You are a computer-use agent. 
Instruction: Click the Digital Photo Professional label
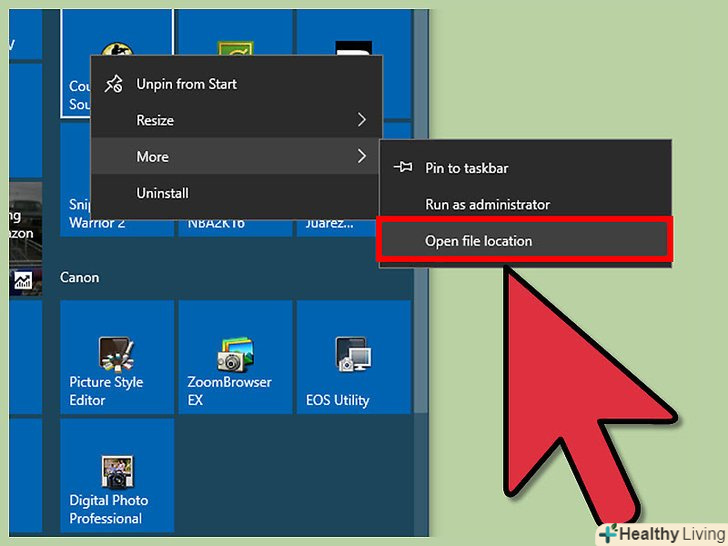(109, 509)
